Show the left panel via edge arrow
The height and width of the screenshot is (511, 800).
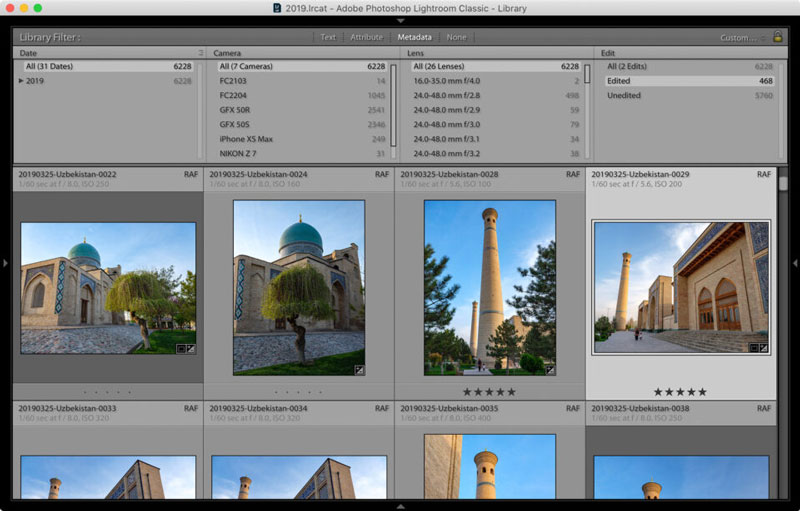coord(5,263)
